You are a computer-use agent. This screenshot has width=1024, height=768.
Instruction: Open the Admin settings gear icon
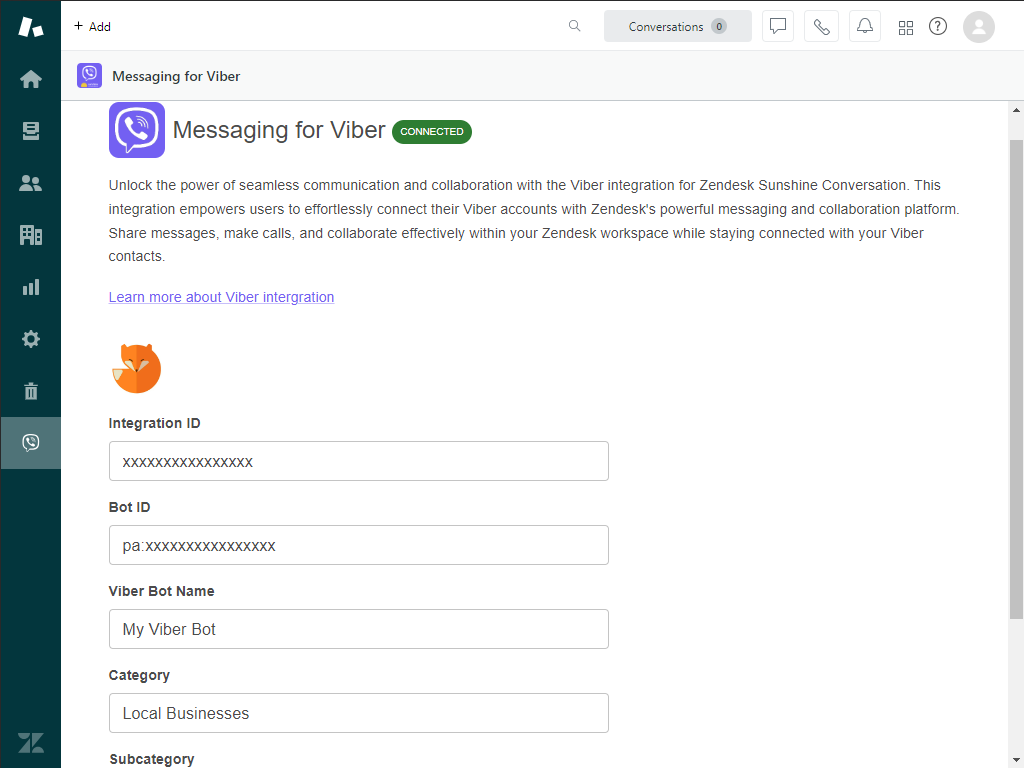click(30, 339)
